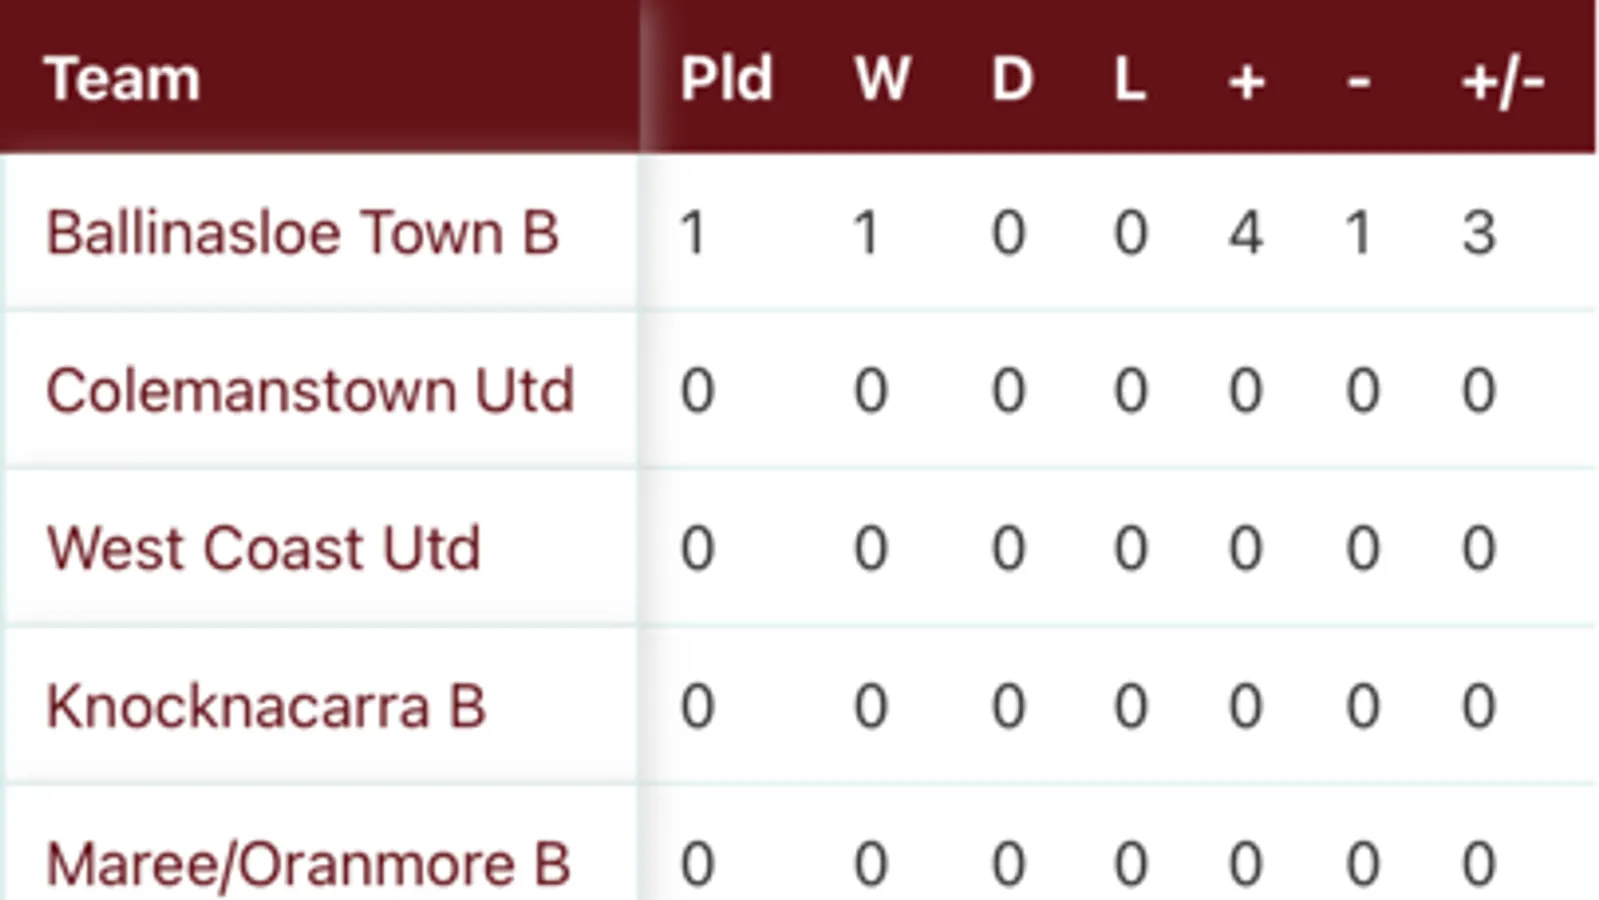Select the West Coast Utd team name
1599x900 pixels.
click(264, 548)
